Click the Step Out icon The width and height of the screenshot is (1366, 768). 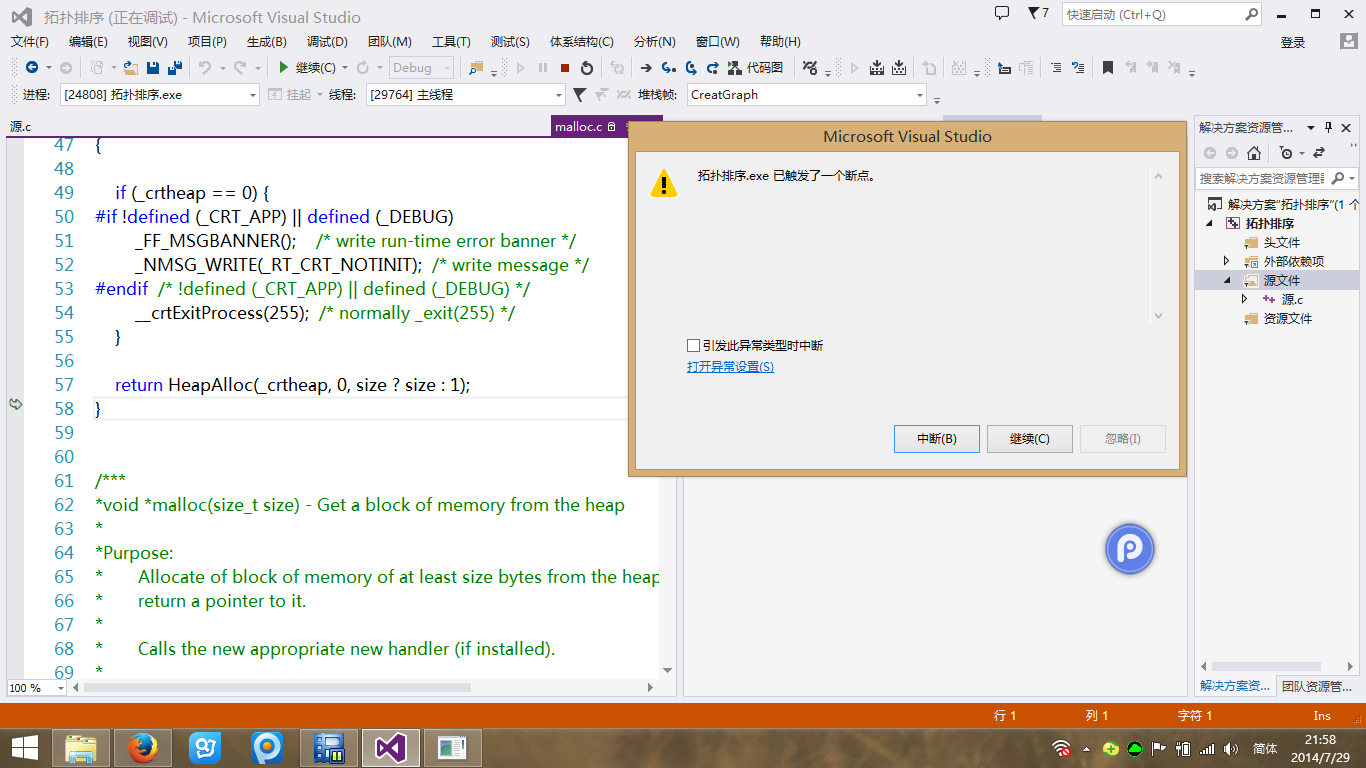[x=713, y=68]
